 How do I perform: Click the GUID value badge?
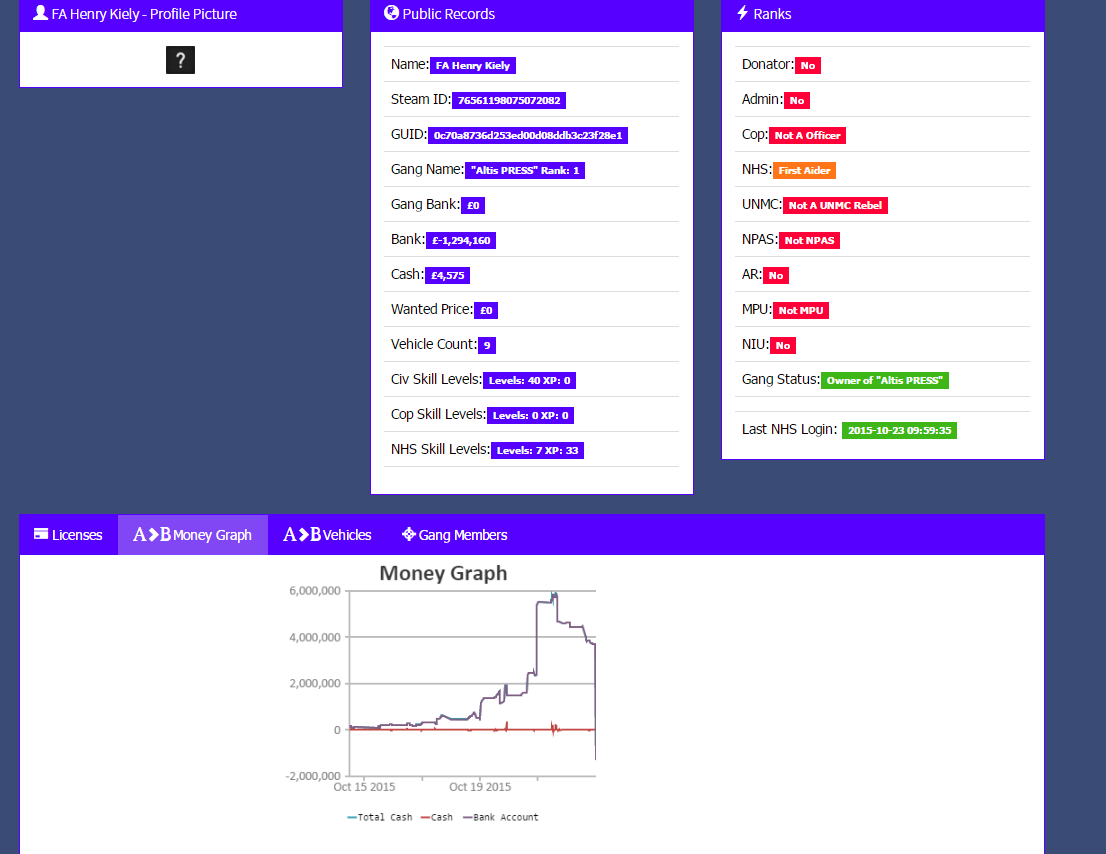528,135
